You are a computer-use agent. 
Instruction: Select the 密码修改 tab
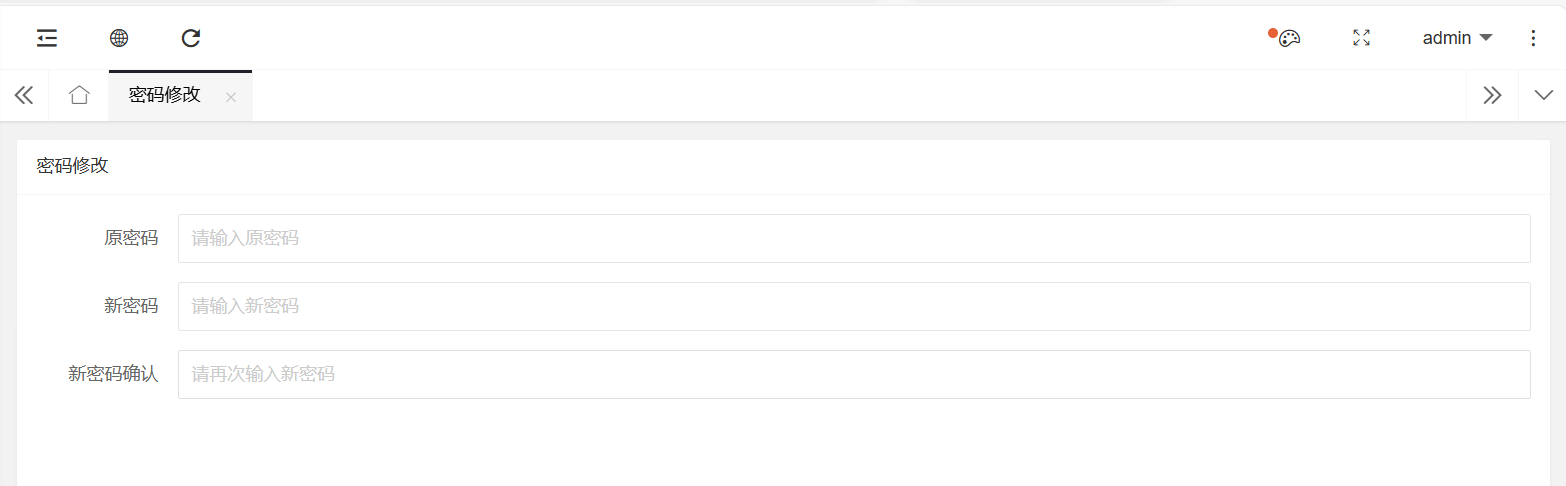(165, 95)
